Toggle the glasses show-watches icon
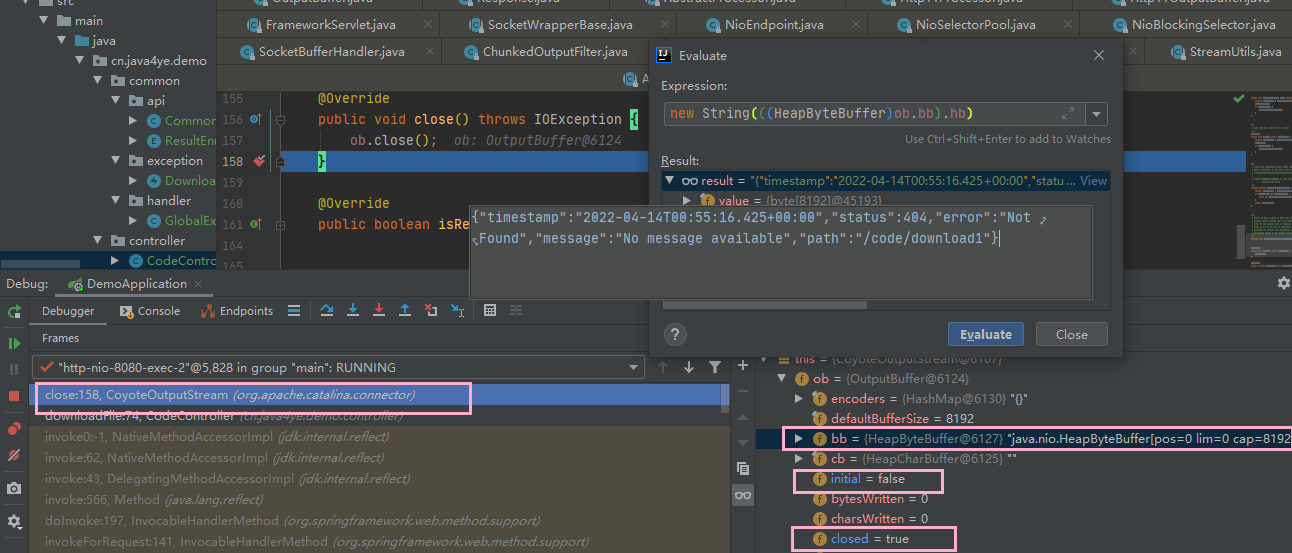 point(742,495)
